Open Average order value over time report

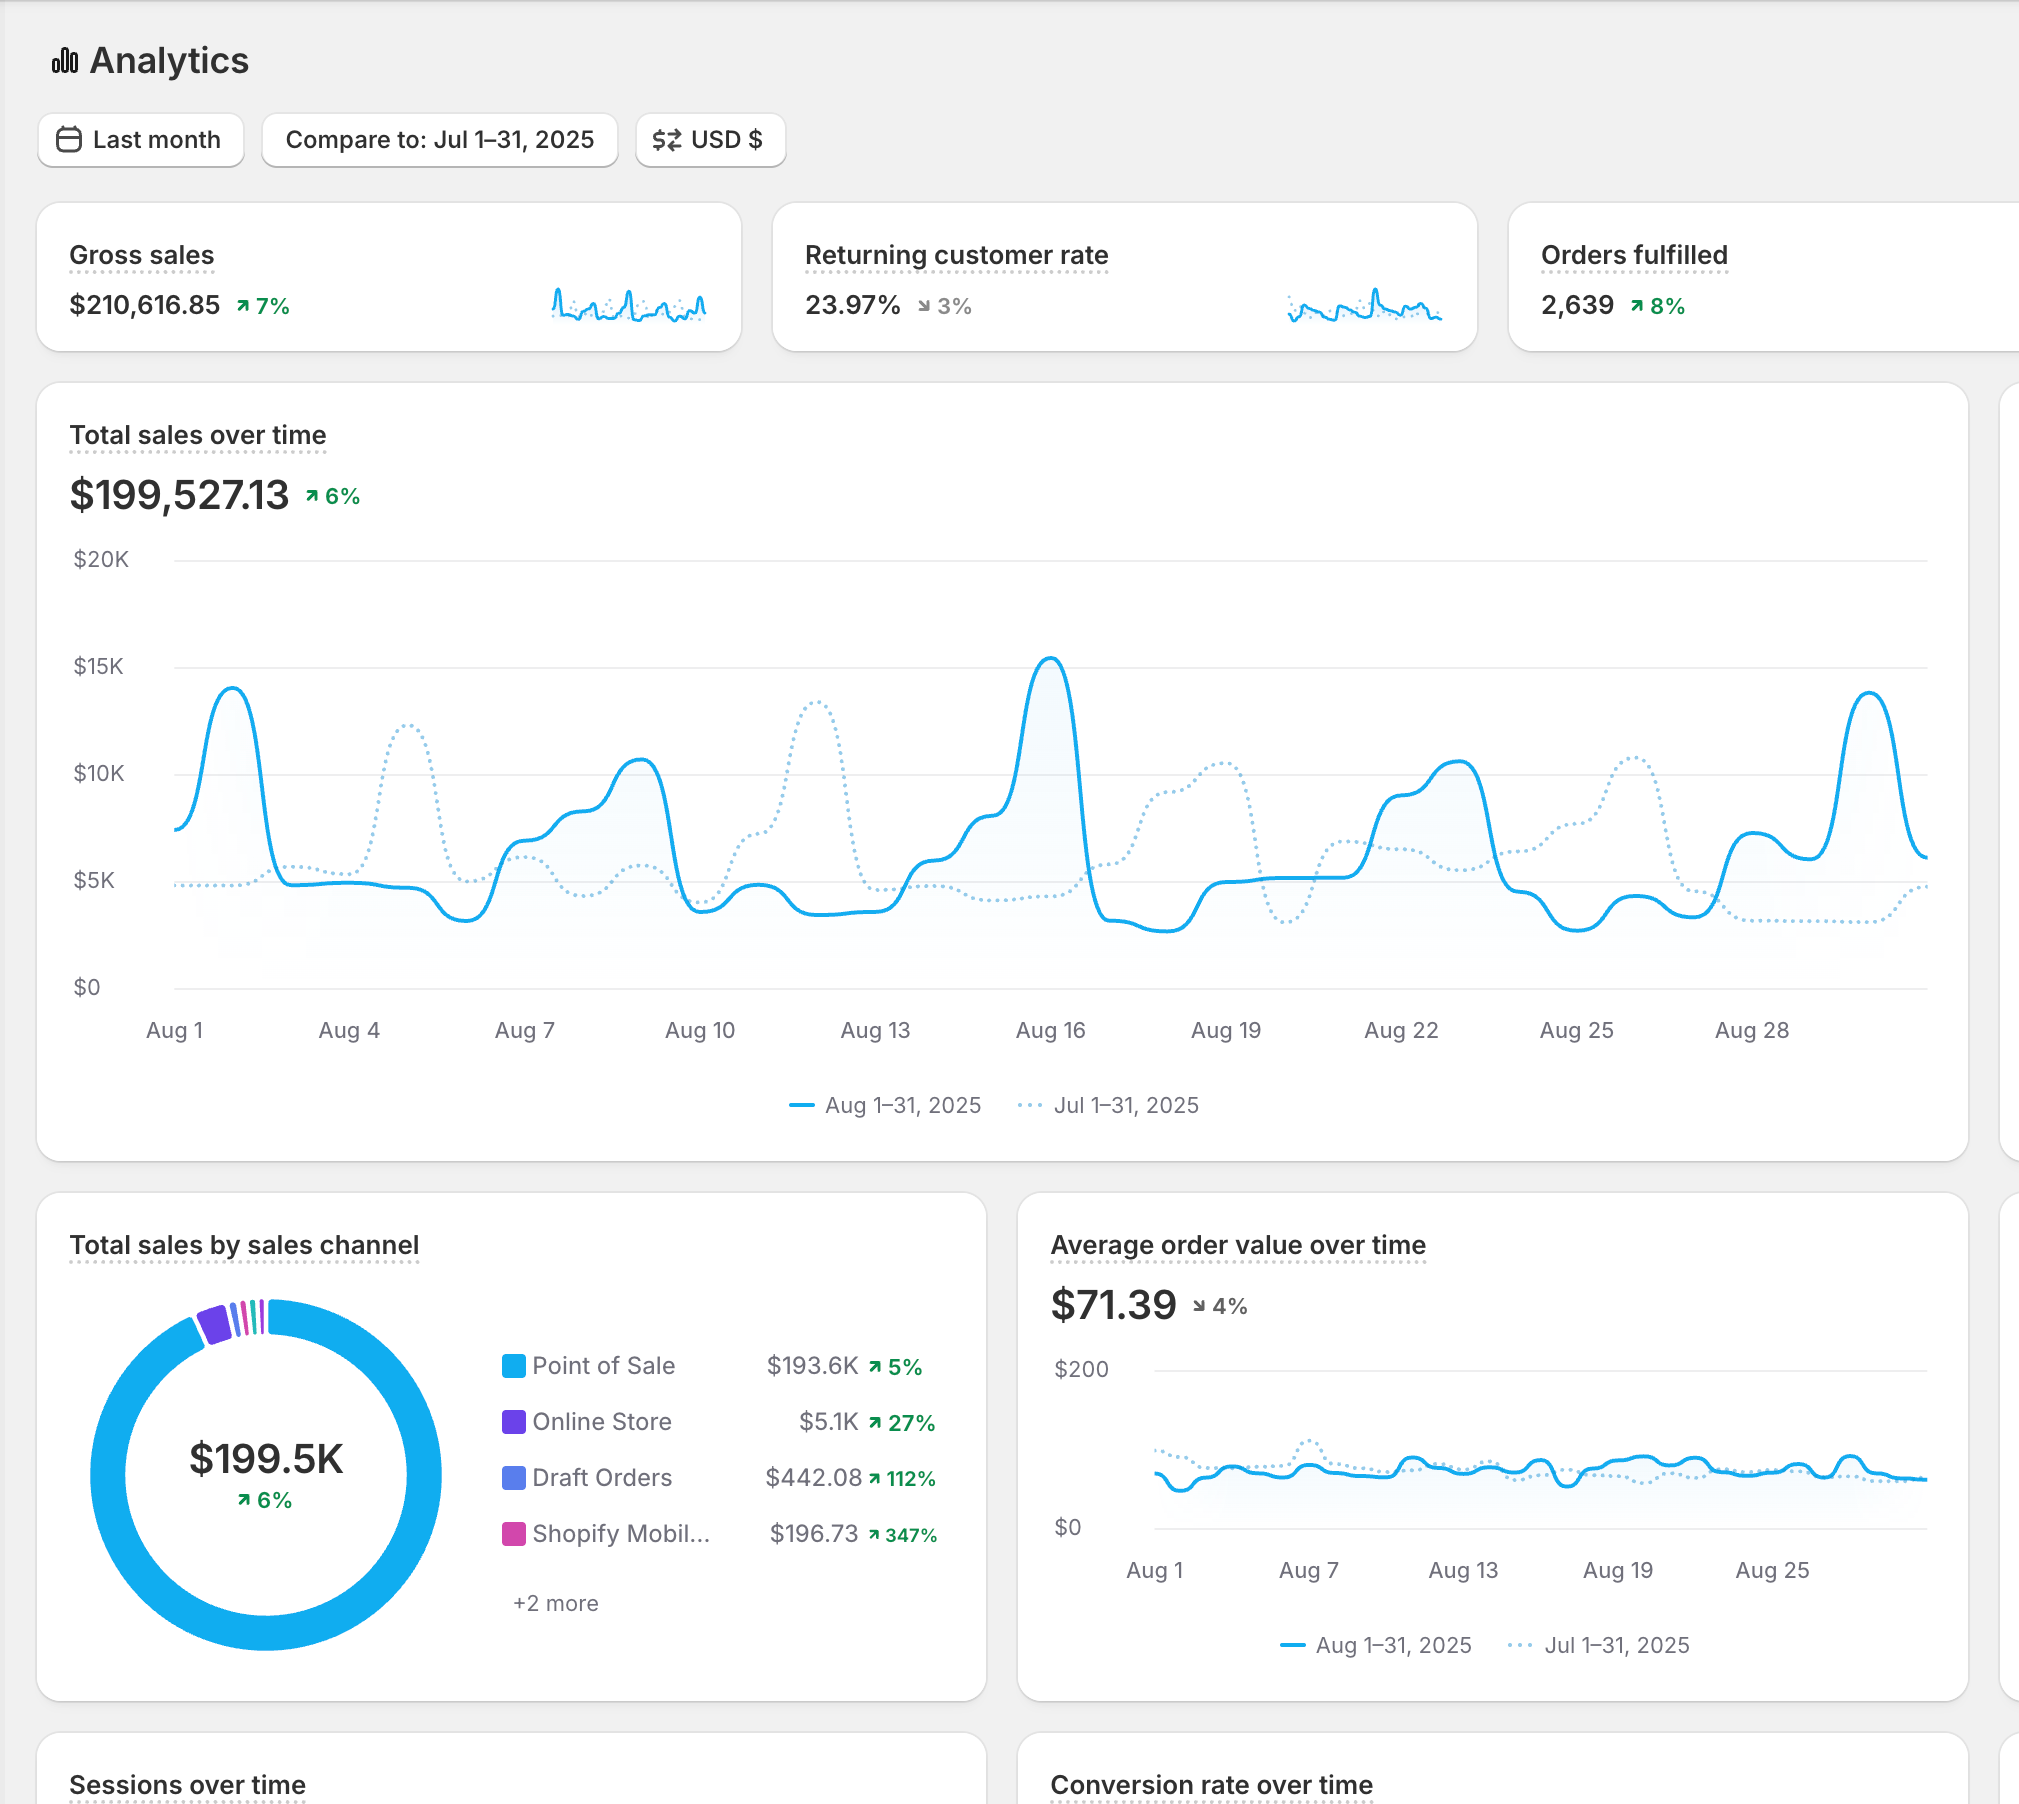coord(1238,1245)
